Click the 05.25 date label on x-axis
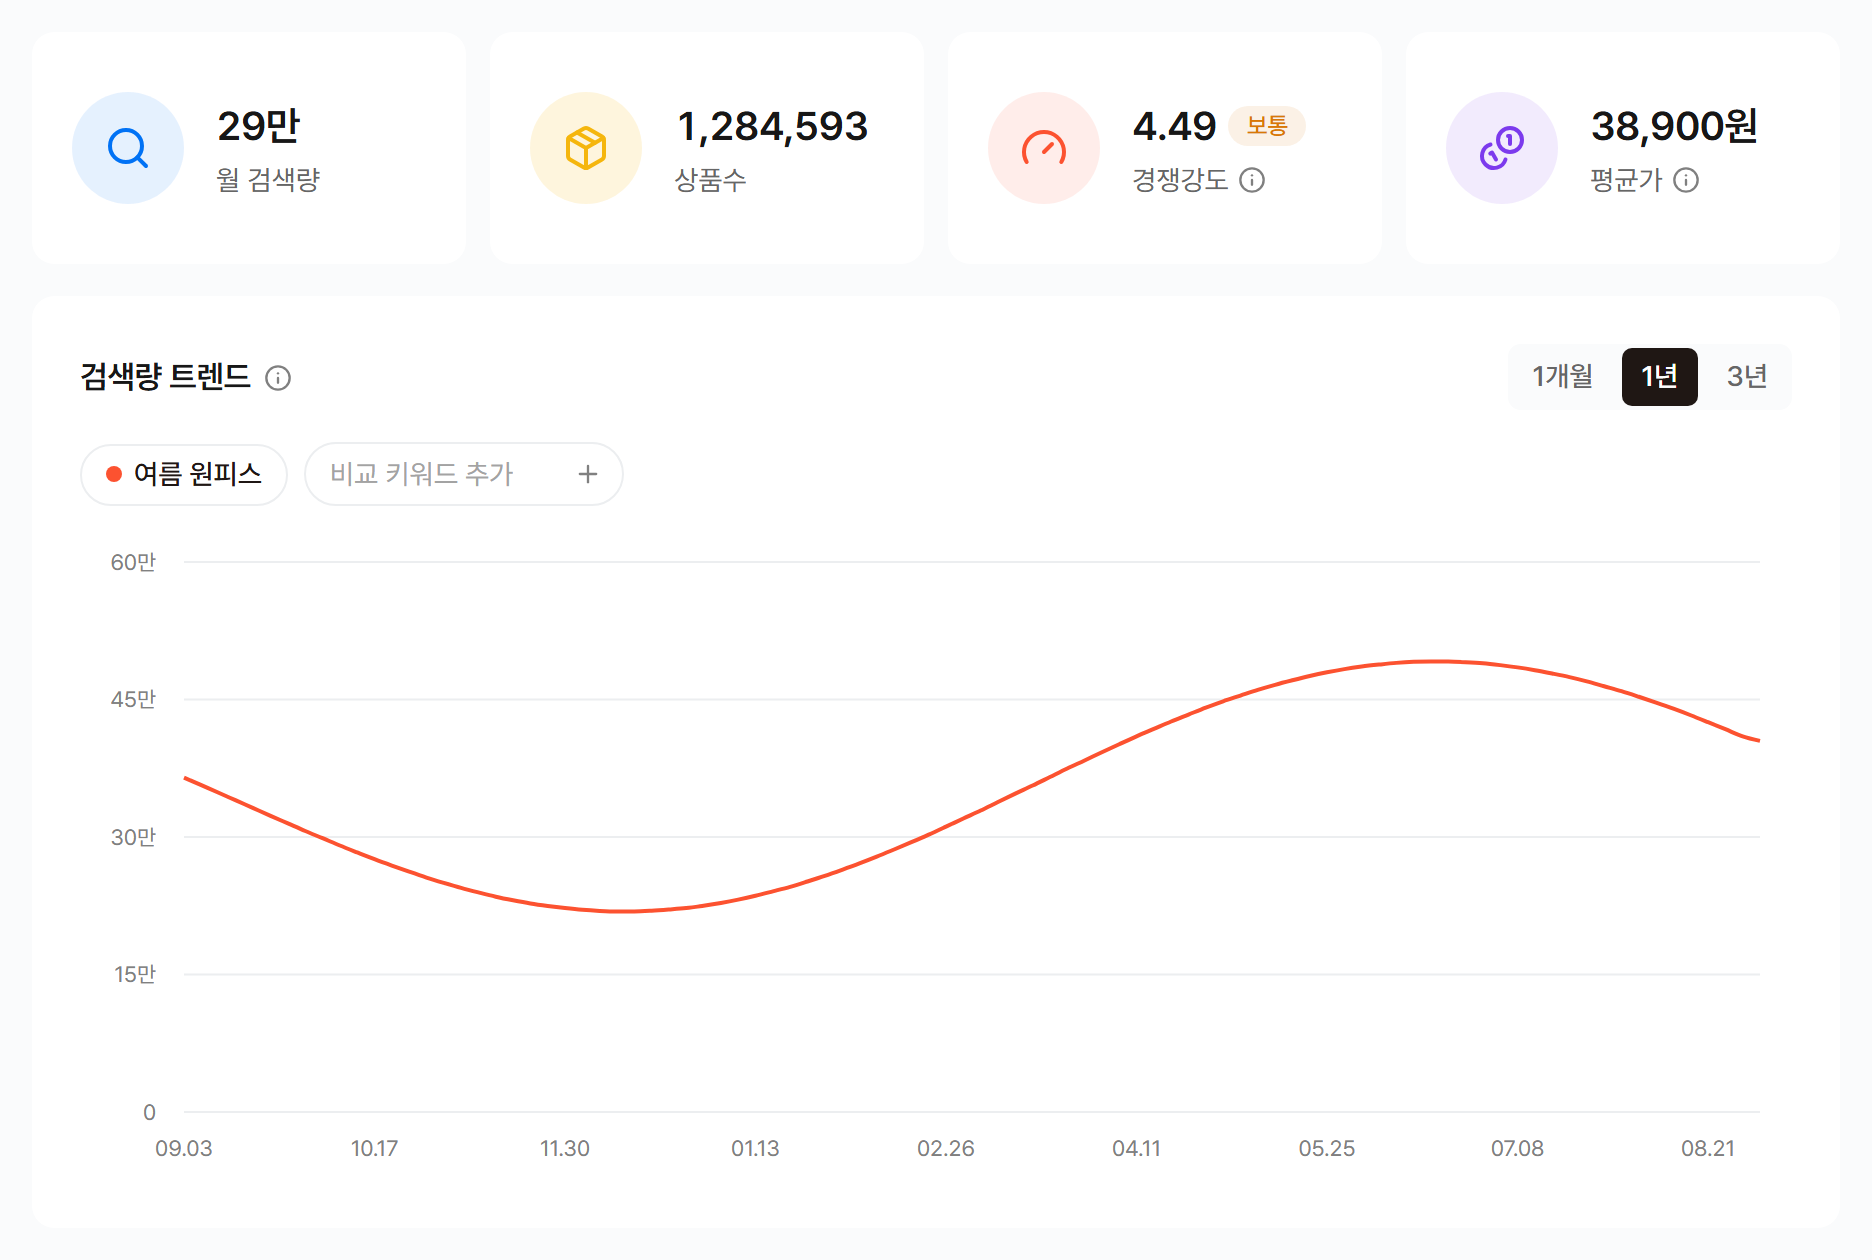The width and height of the screenshot is (1872, 1260). [1327, 1148]
